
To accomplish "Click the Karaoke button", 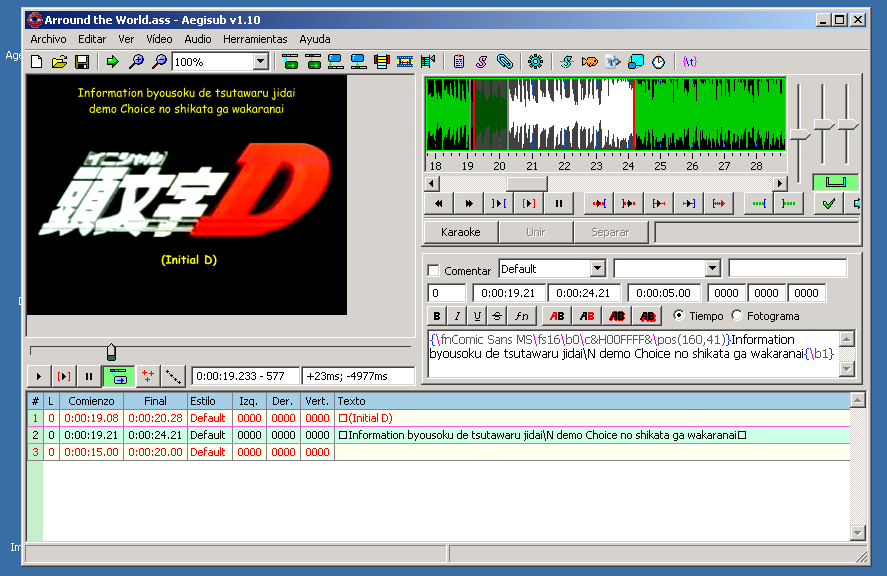I will tap(460, 232).
